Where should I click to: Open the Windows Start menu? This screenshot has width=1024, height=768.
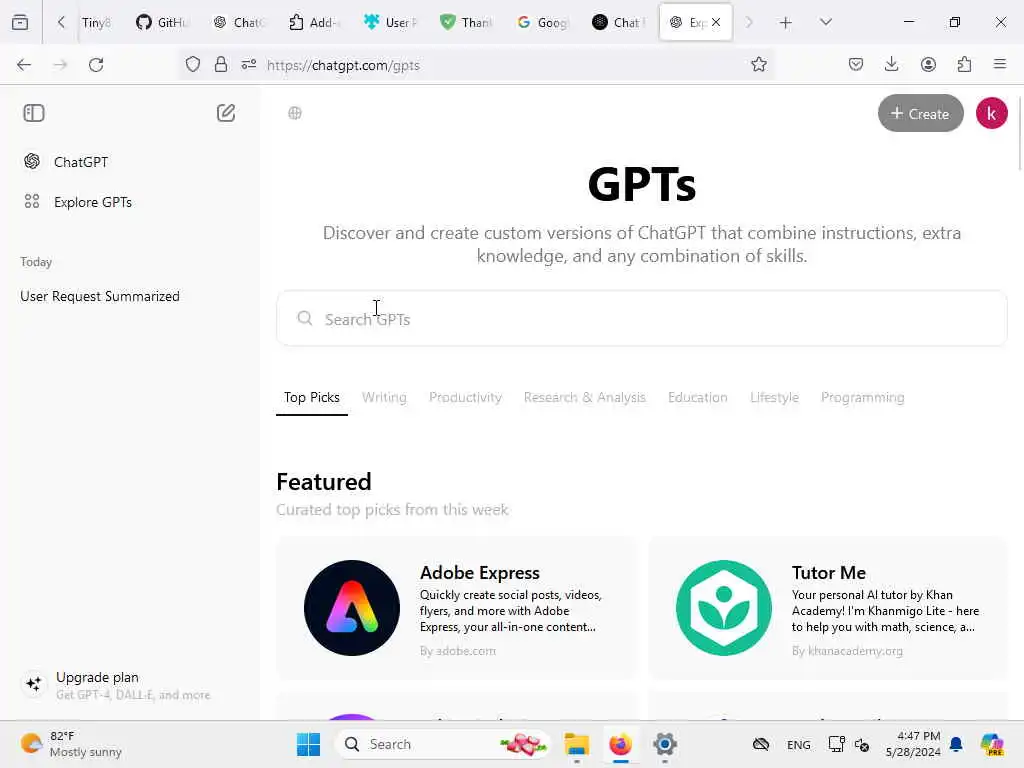pyautogui.click(x=308, y=744)
